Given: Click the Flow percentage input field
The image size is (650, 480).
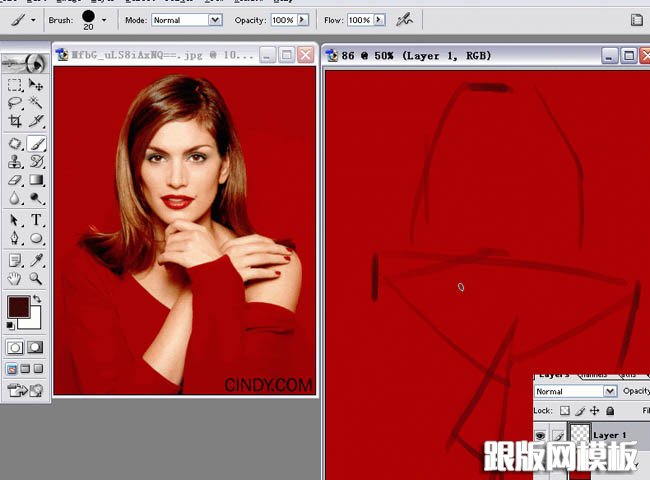Looking at the screenshot, I should coord(358,20).
